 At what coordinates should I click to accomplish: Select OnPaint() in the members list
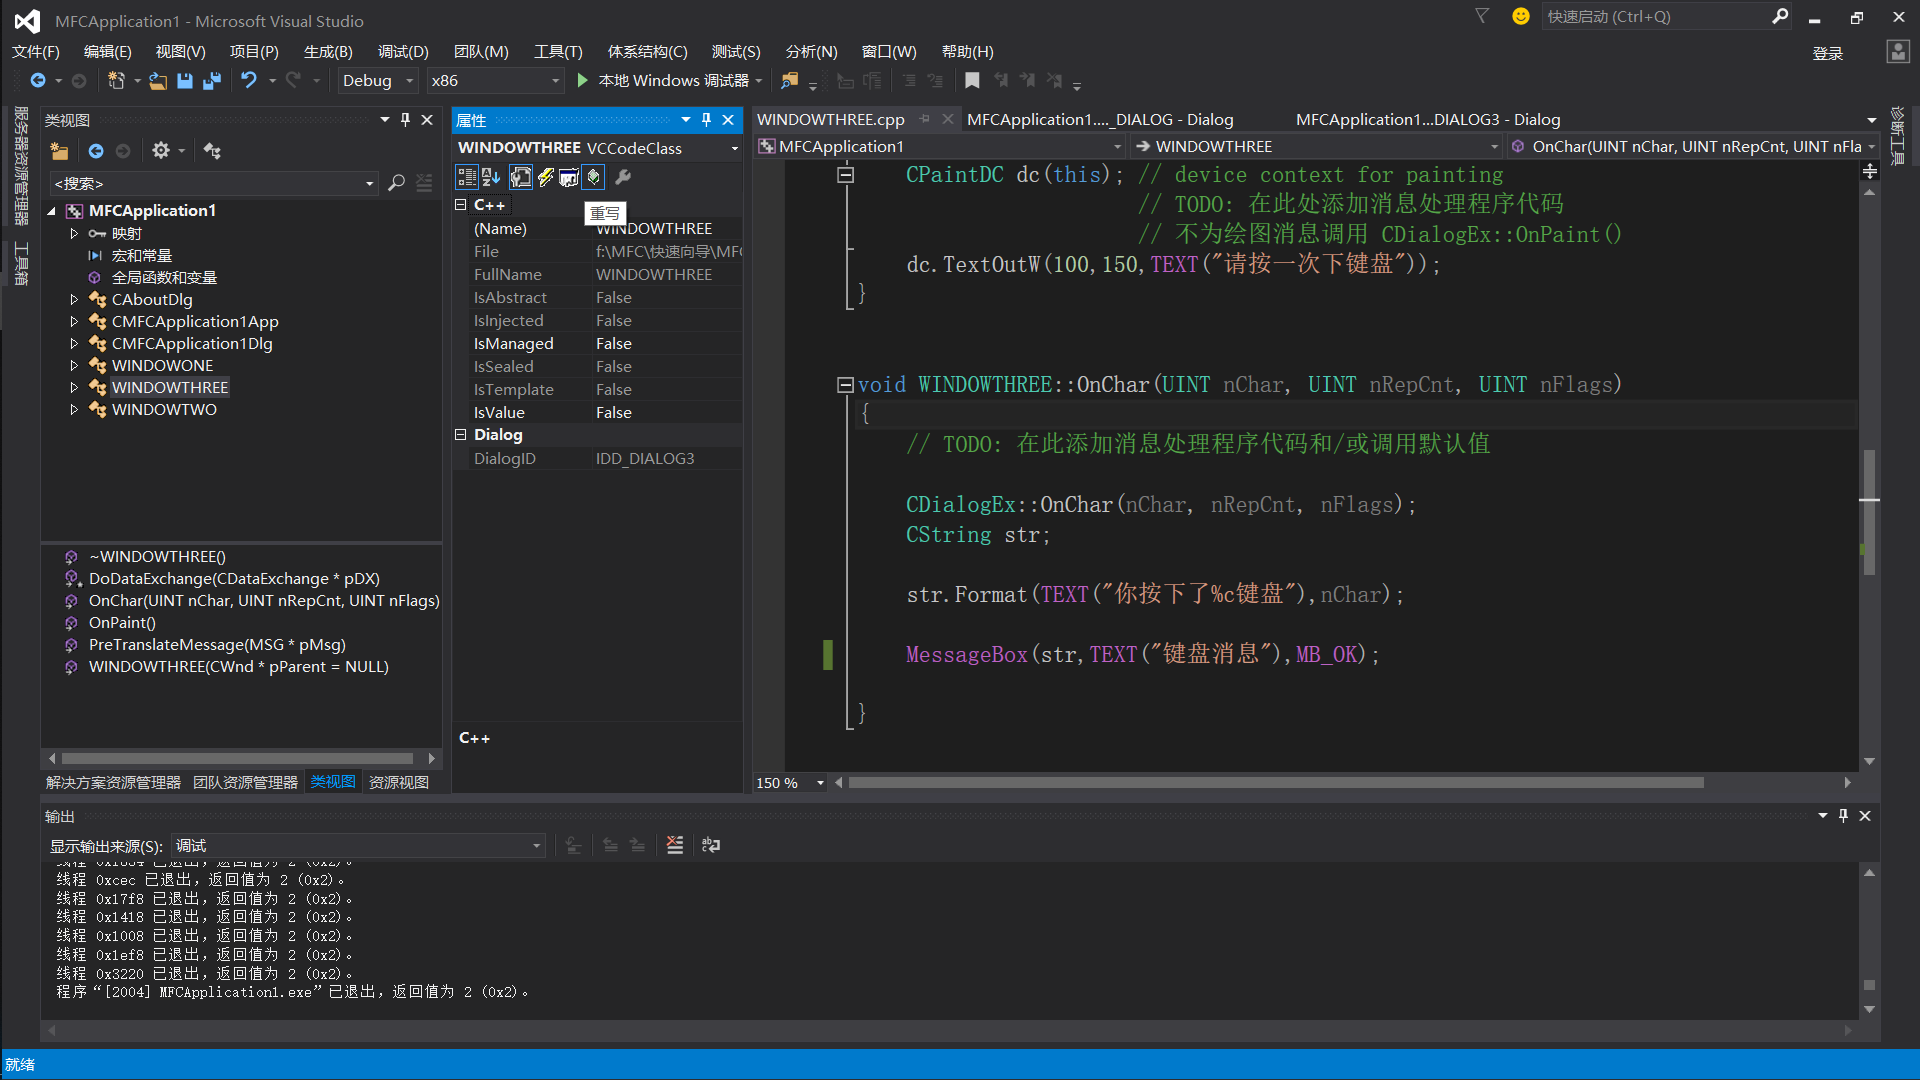[122, 622]
